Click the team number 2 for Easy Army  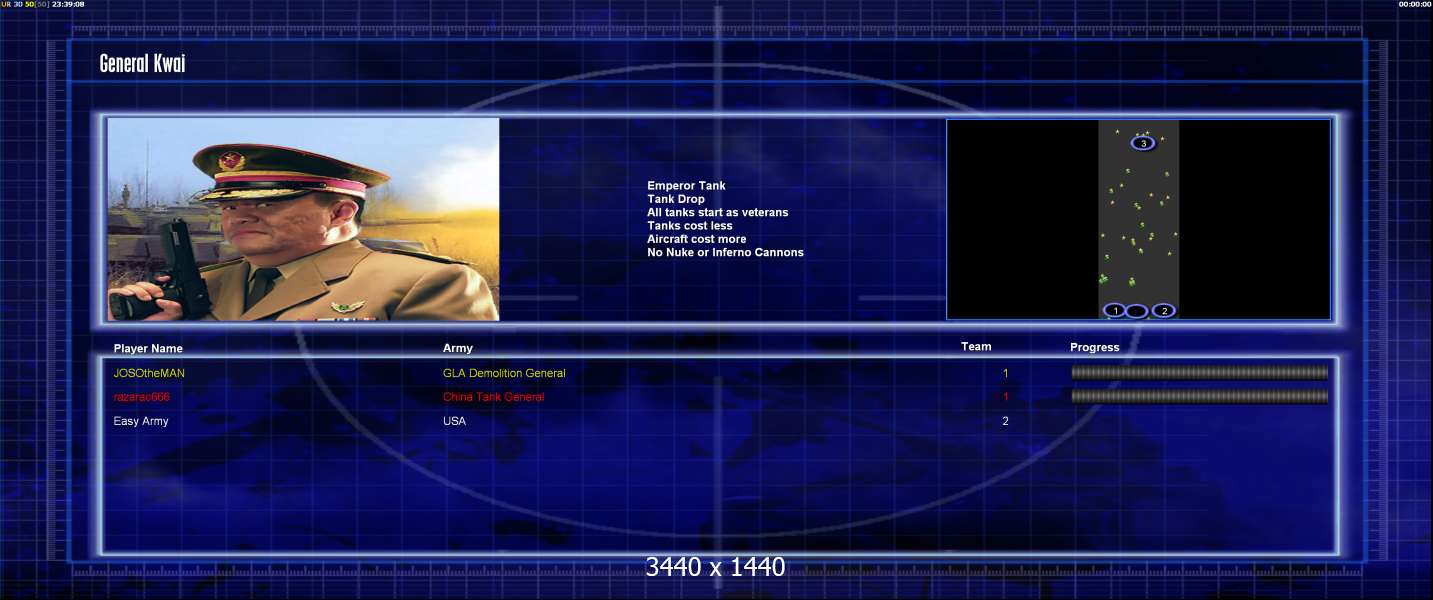1006,421
